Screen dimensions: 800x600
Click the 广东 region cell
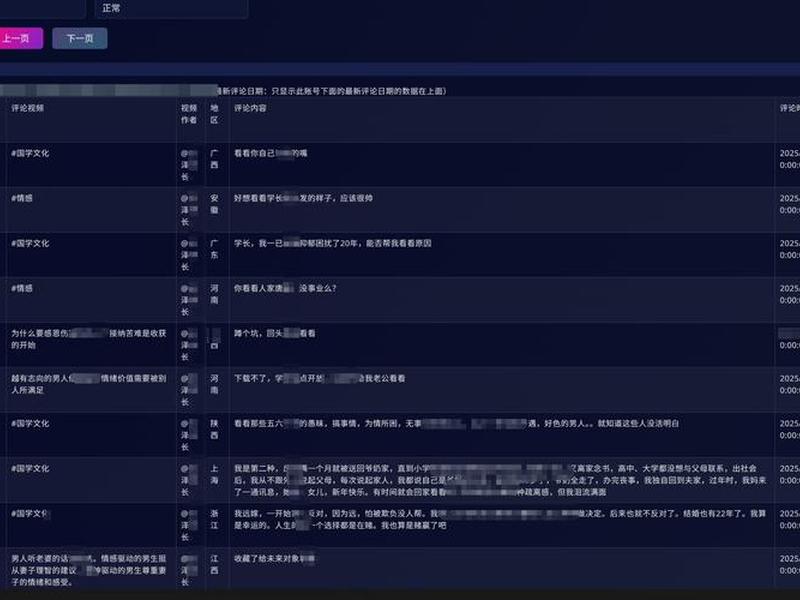pyautogui.click(x=214, y=249)
